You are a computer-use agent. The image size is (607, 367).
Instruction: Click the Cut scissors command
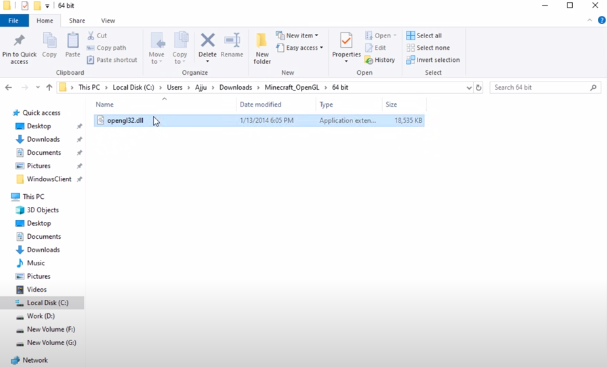click(x=97, y=36)
